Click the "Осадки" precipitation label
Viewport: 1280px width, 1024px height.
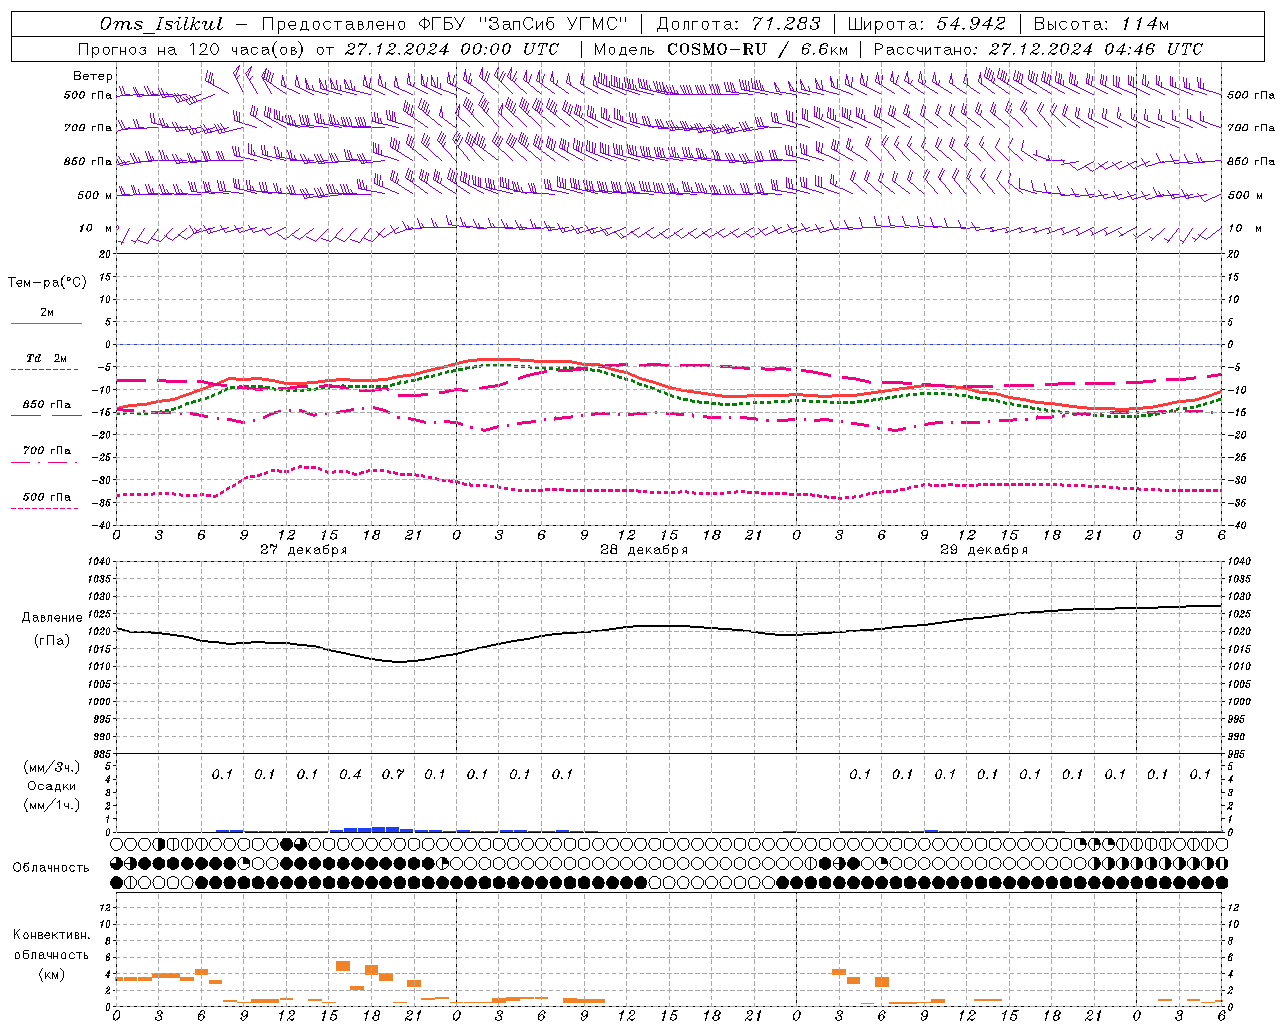coord(51,786)
